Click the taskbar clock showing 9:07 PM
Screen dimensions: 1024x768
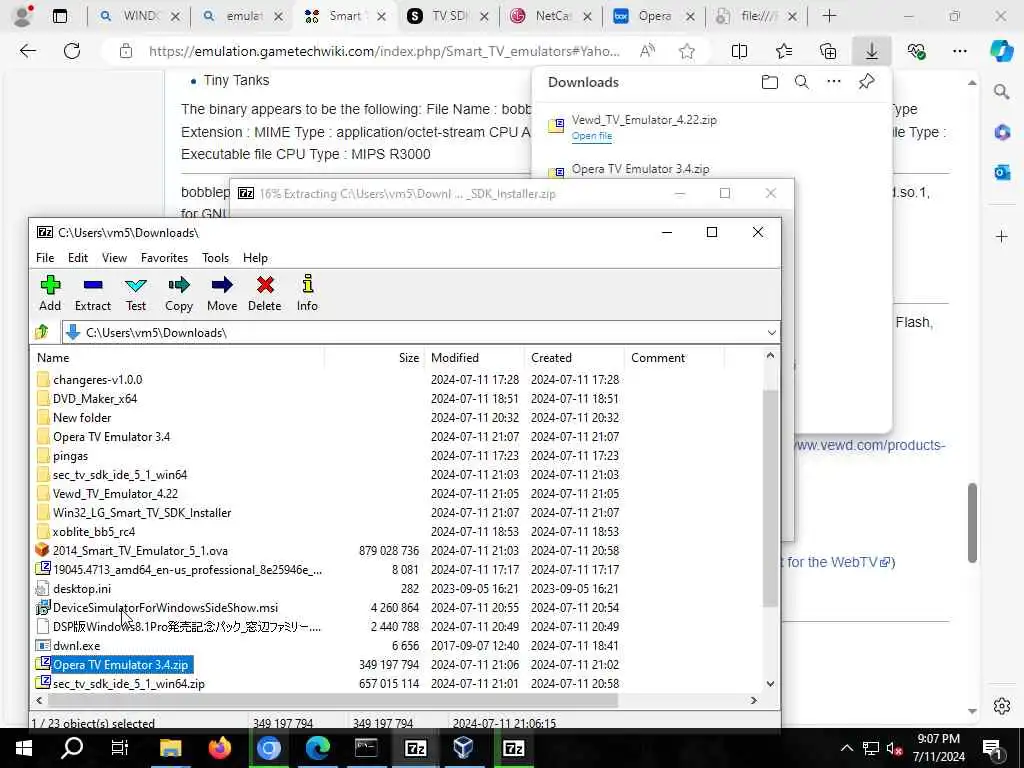click(x=938, y=748)
